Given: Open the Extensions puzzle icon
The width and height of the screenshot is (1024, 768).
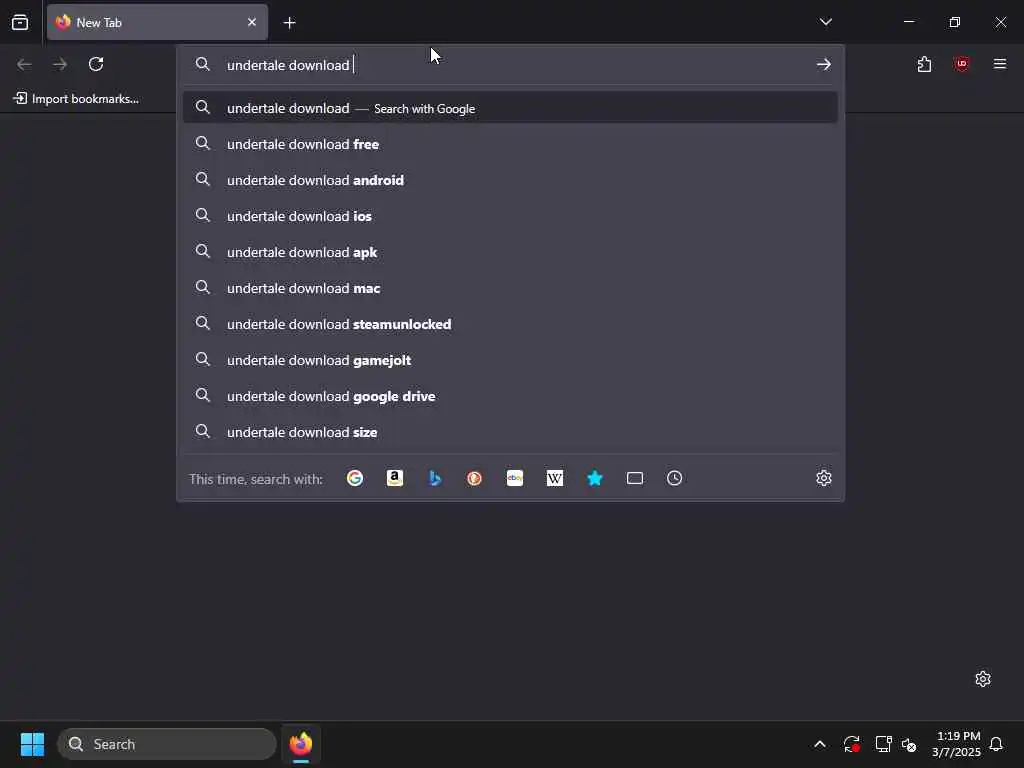Looking at the screenshot, I should (x=924, y=64).
